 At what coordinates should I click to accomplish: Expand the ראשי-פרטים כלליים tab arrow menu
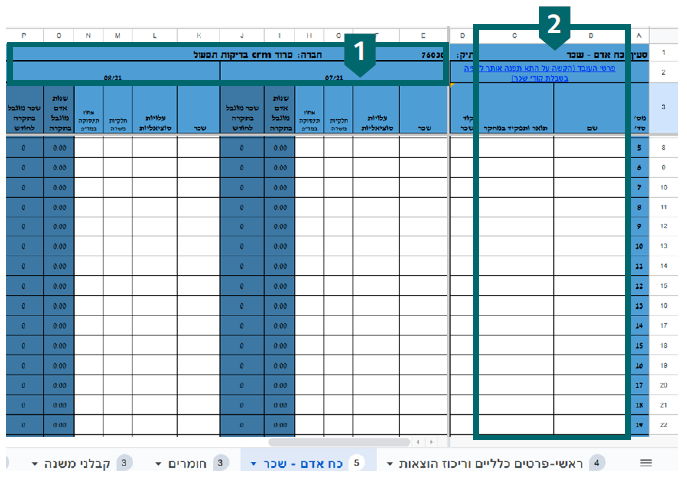(390, 464)
